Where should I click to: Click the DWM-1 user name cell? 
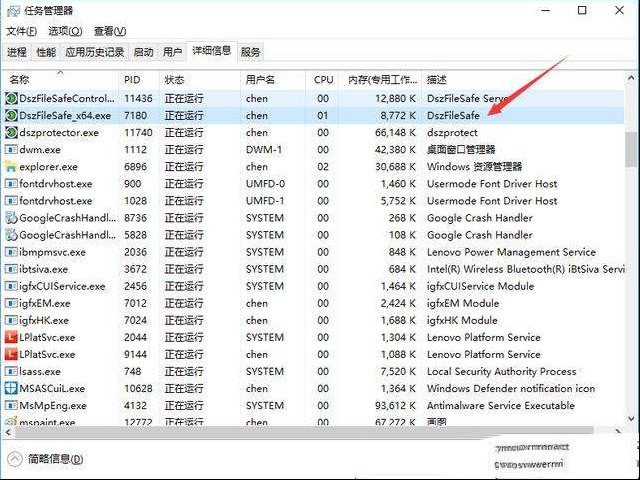coord(264,150)
